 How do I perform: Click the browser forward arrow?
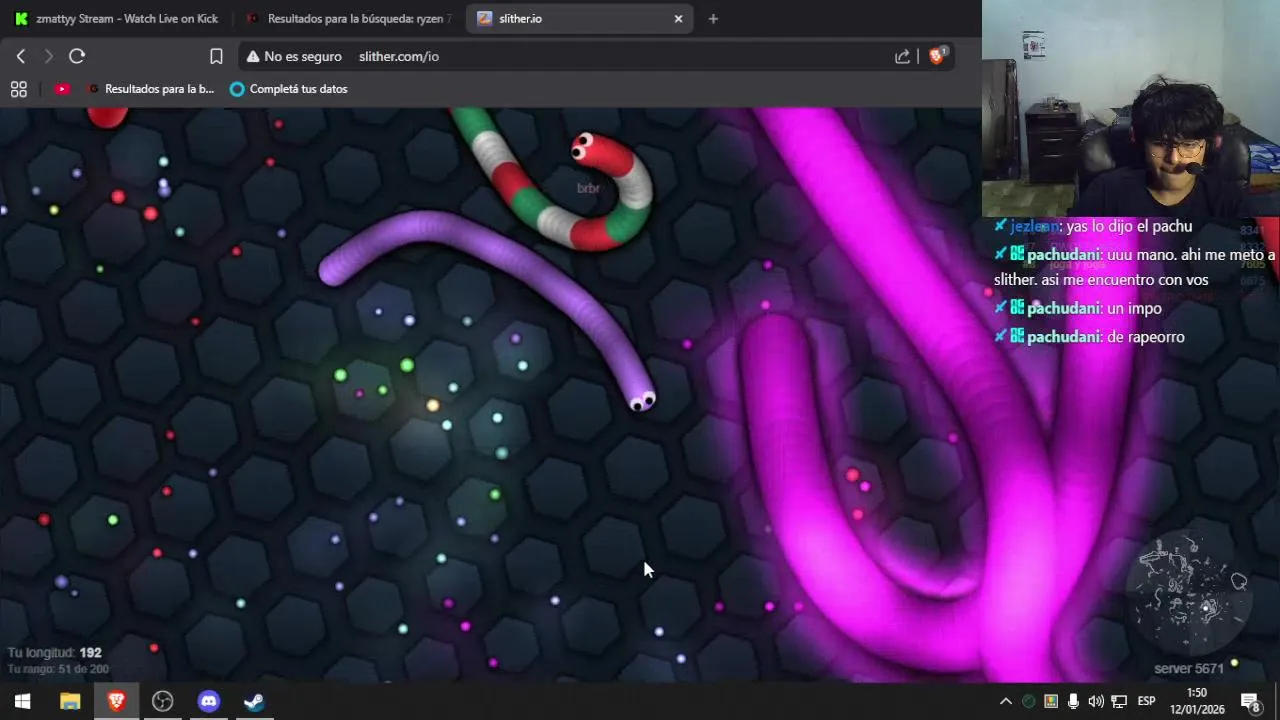point(48,57)
